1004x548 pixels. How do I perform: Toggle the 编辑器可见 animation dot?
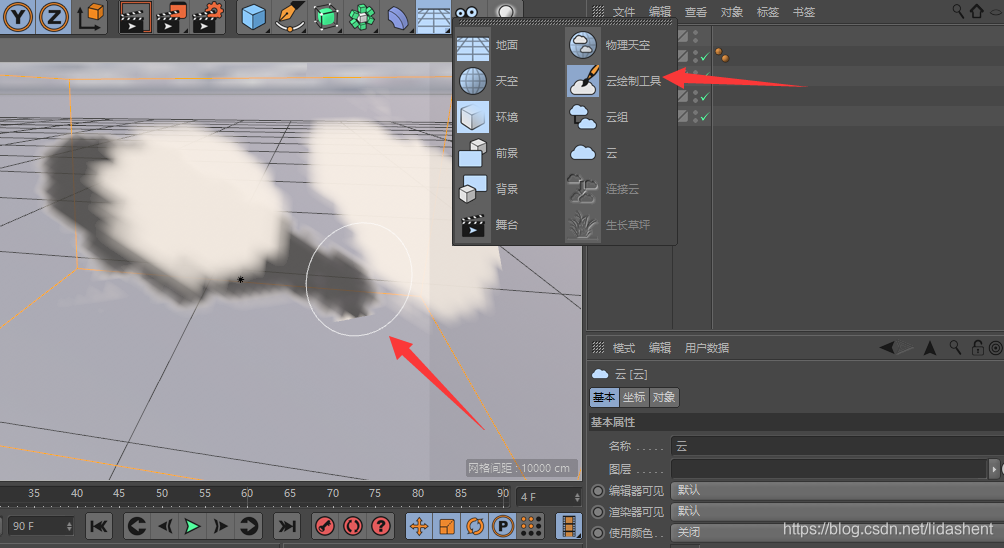click(598, 491)
